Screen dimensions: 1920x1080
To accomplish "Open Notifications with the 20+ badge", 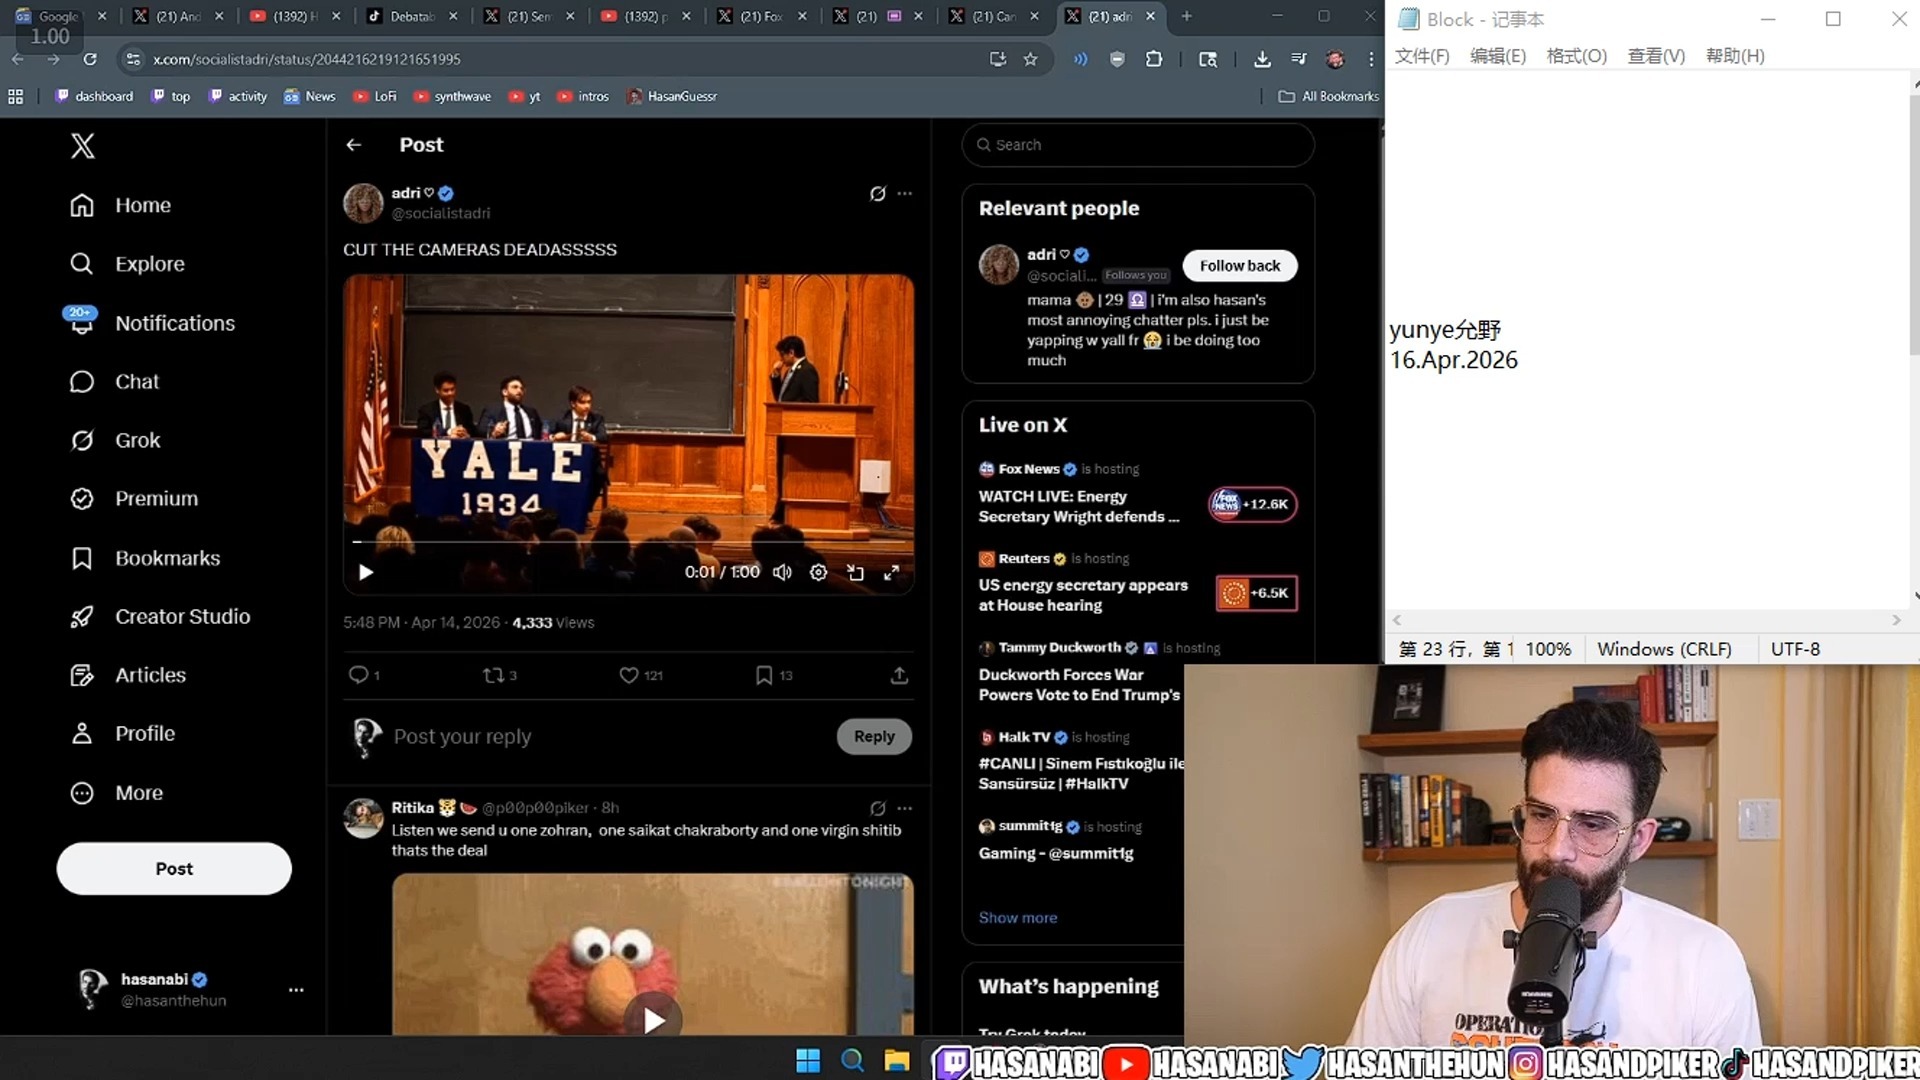I will point(152,322).
